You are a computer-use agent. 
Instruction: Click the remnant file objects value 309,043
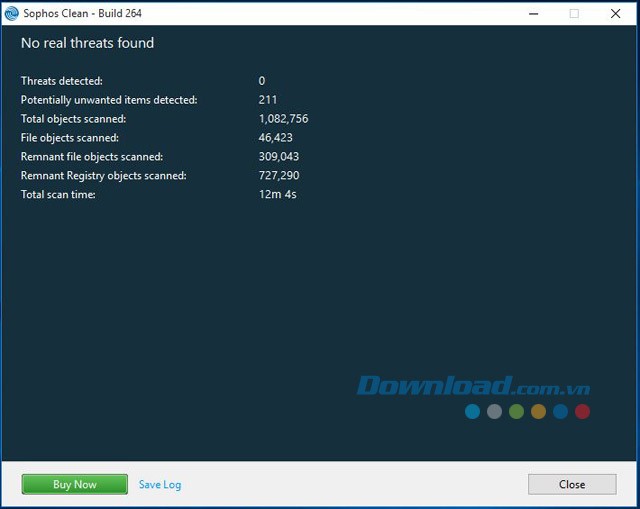[x=279, y=157]
